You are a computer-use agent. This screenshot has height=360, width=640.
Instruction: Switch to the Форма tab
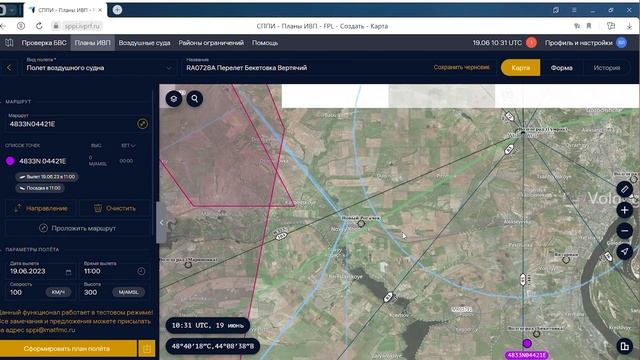pos(561,68)
